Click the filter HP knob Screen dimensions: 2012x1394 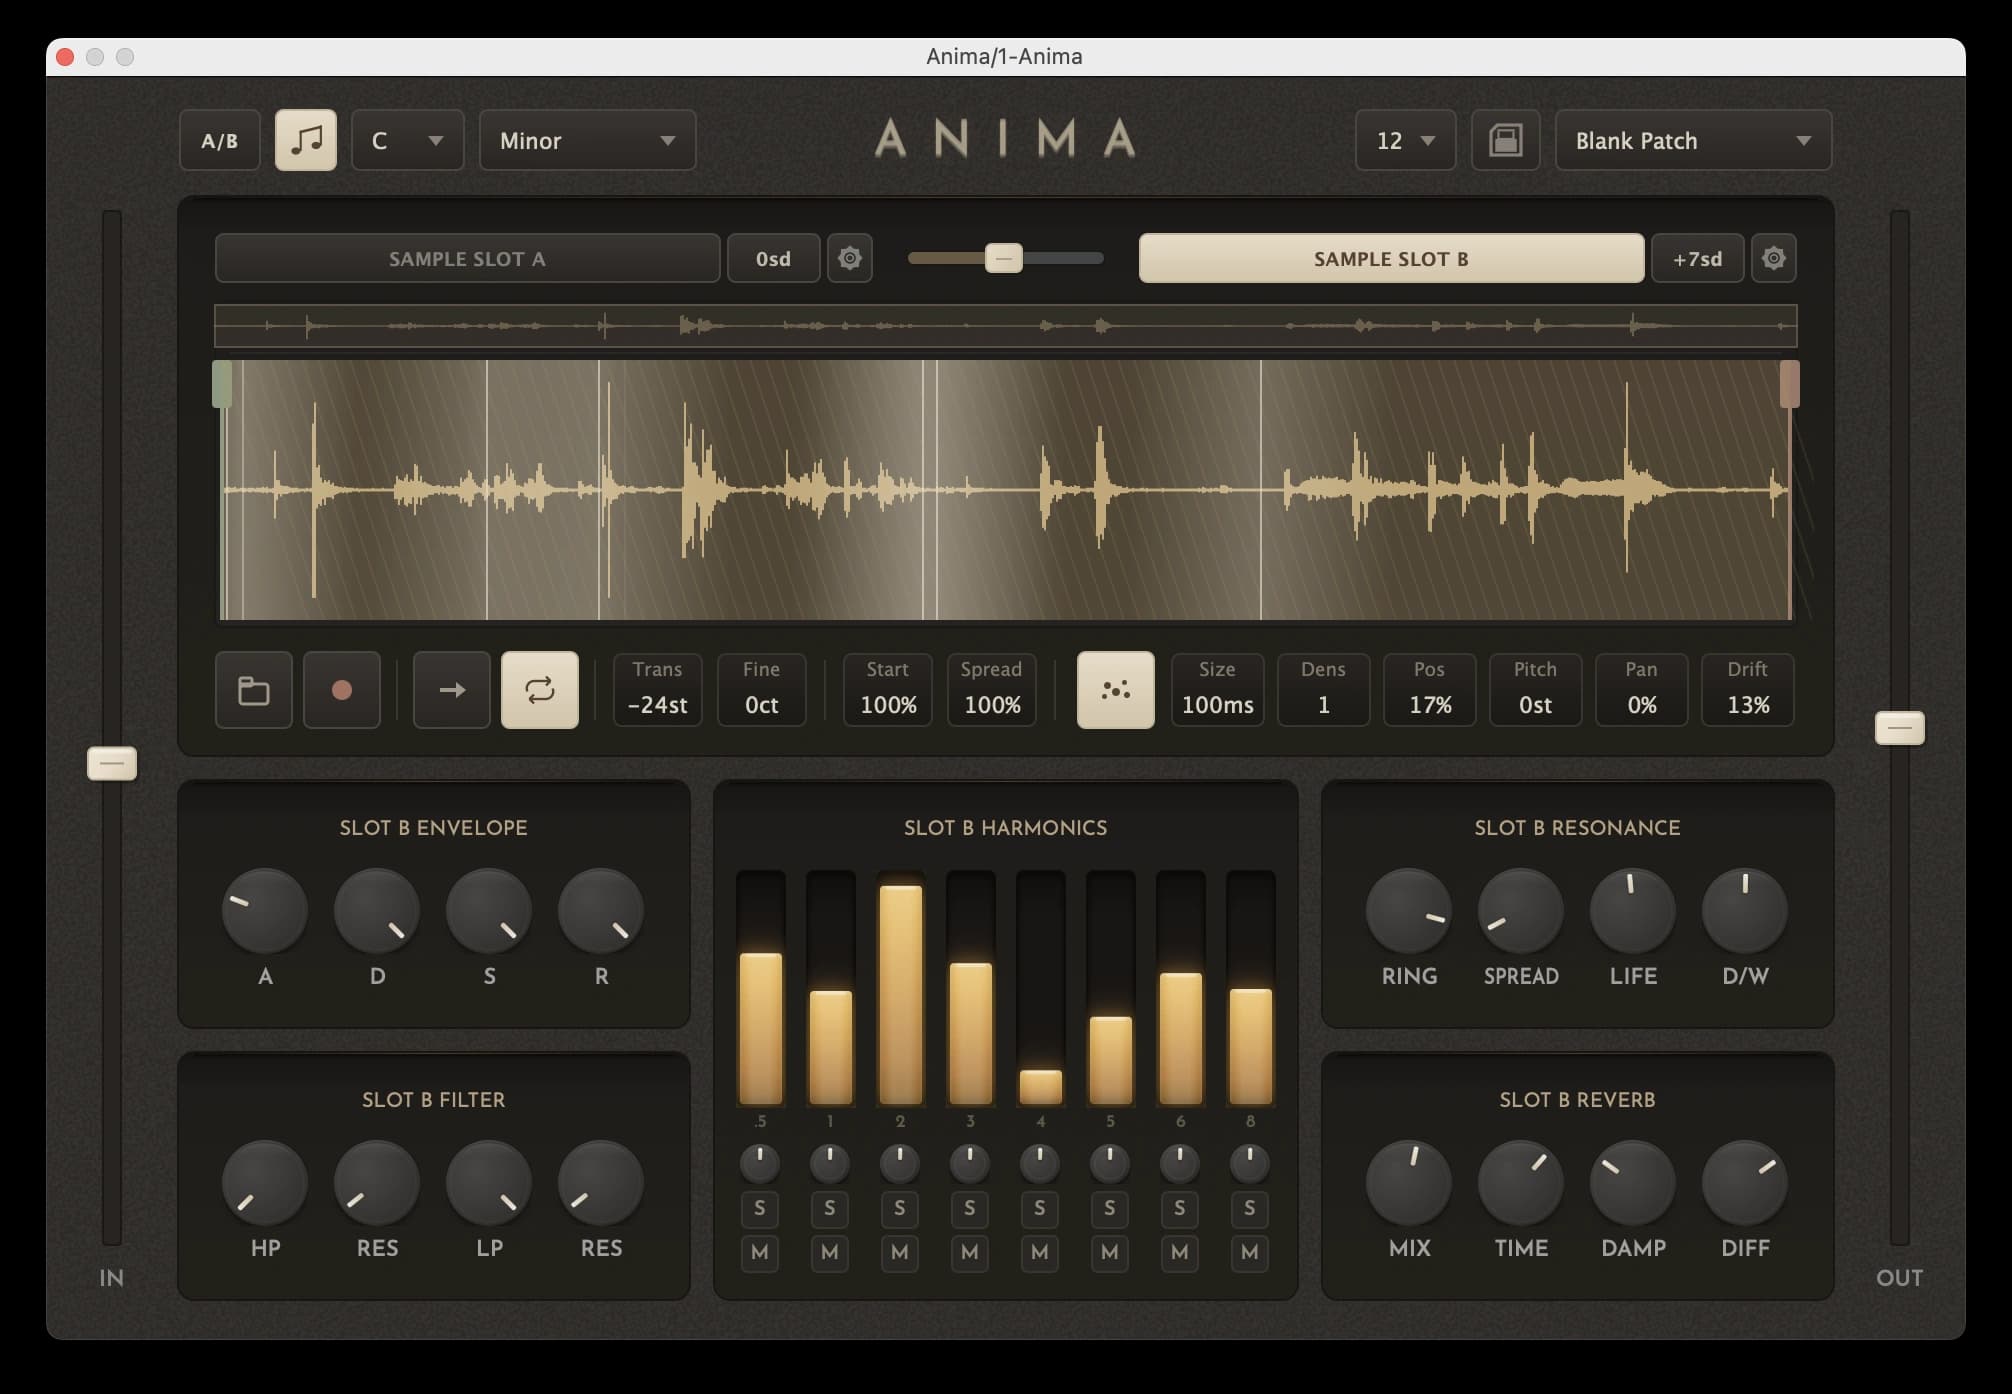click(265, 1183)
